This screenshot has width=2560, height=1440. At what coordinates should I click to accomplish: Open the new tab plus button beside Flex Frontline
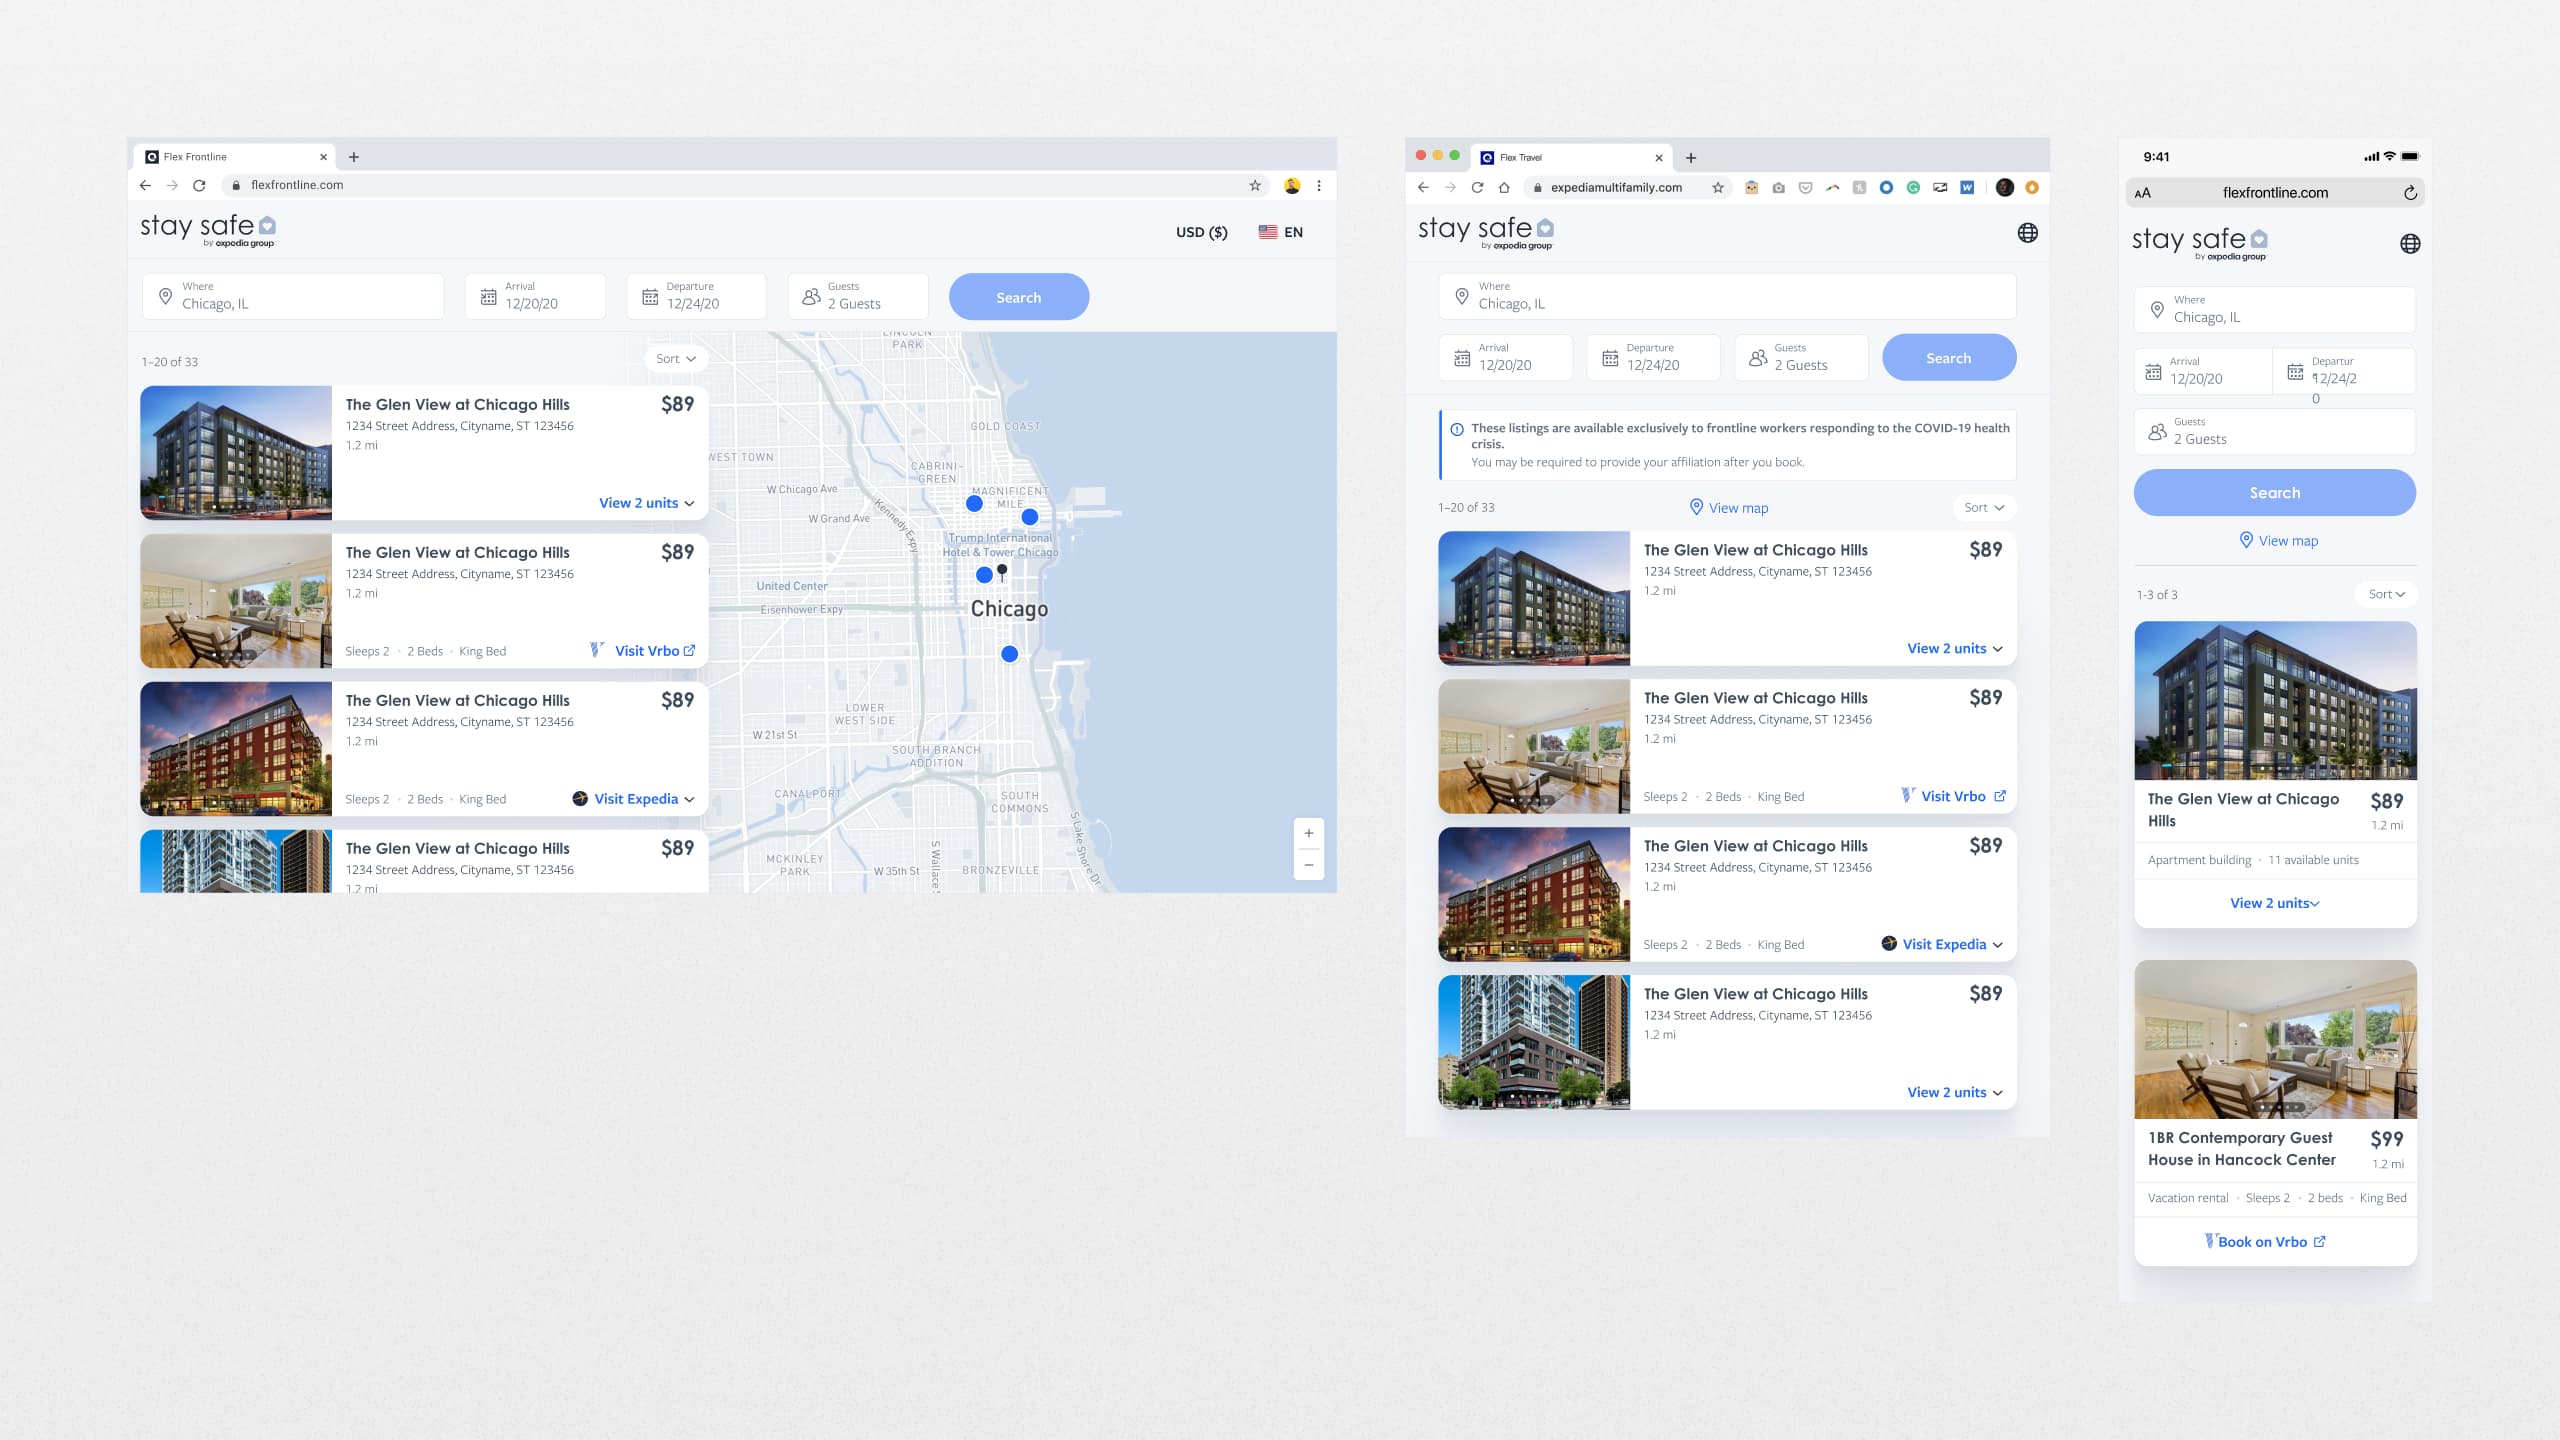click(x=353, y=157)
